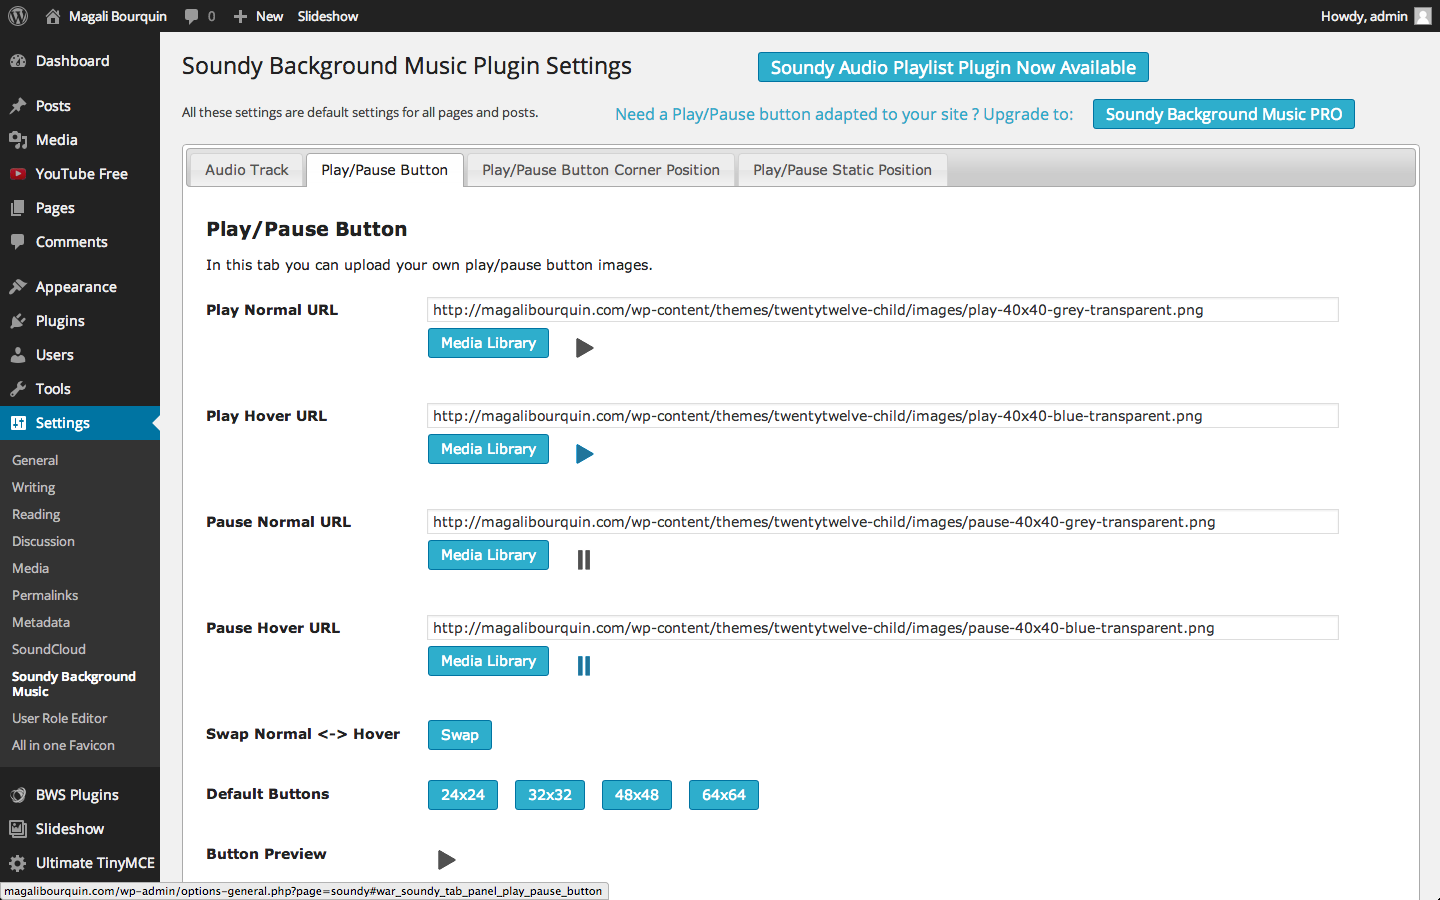Click the Soundy Background Music PRO button

1224,114
